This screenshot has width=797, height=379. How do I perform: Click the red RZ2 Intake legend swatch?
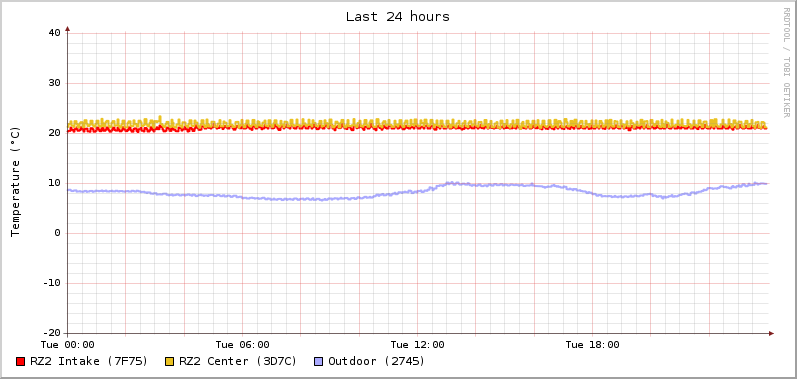(21, 362)
